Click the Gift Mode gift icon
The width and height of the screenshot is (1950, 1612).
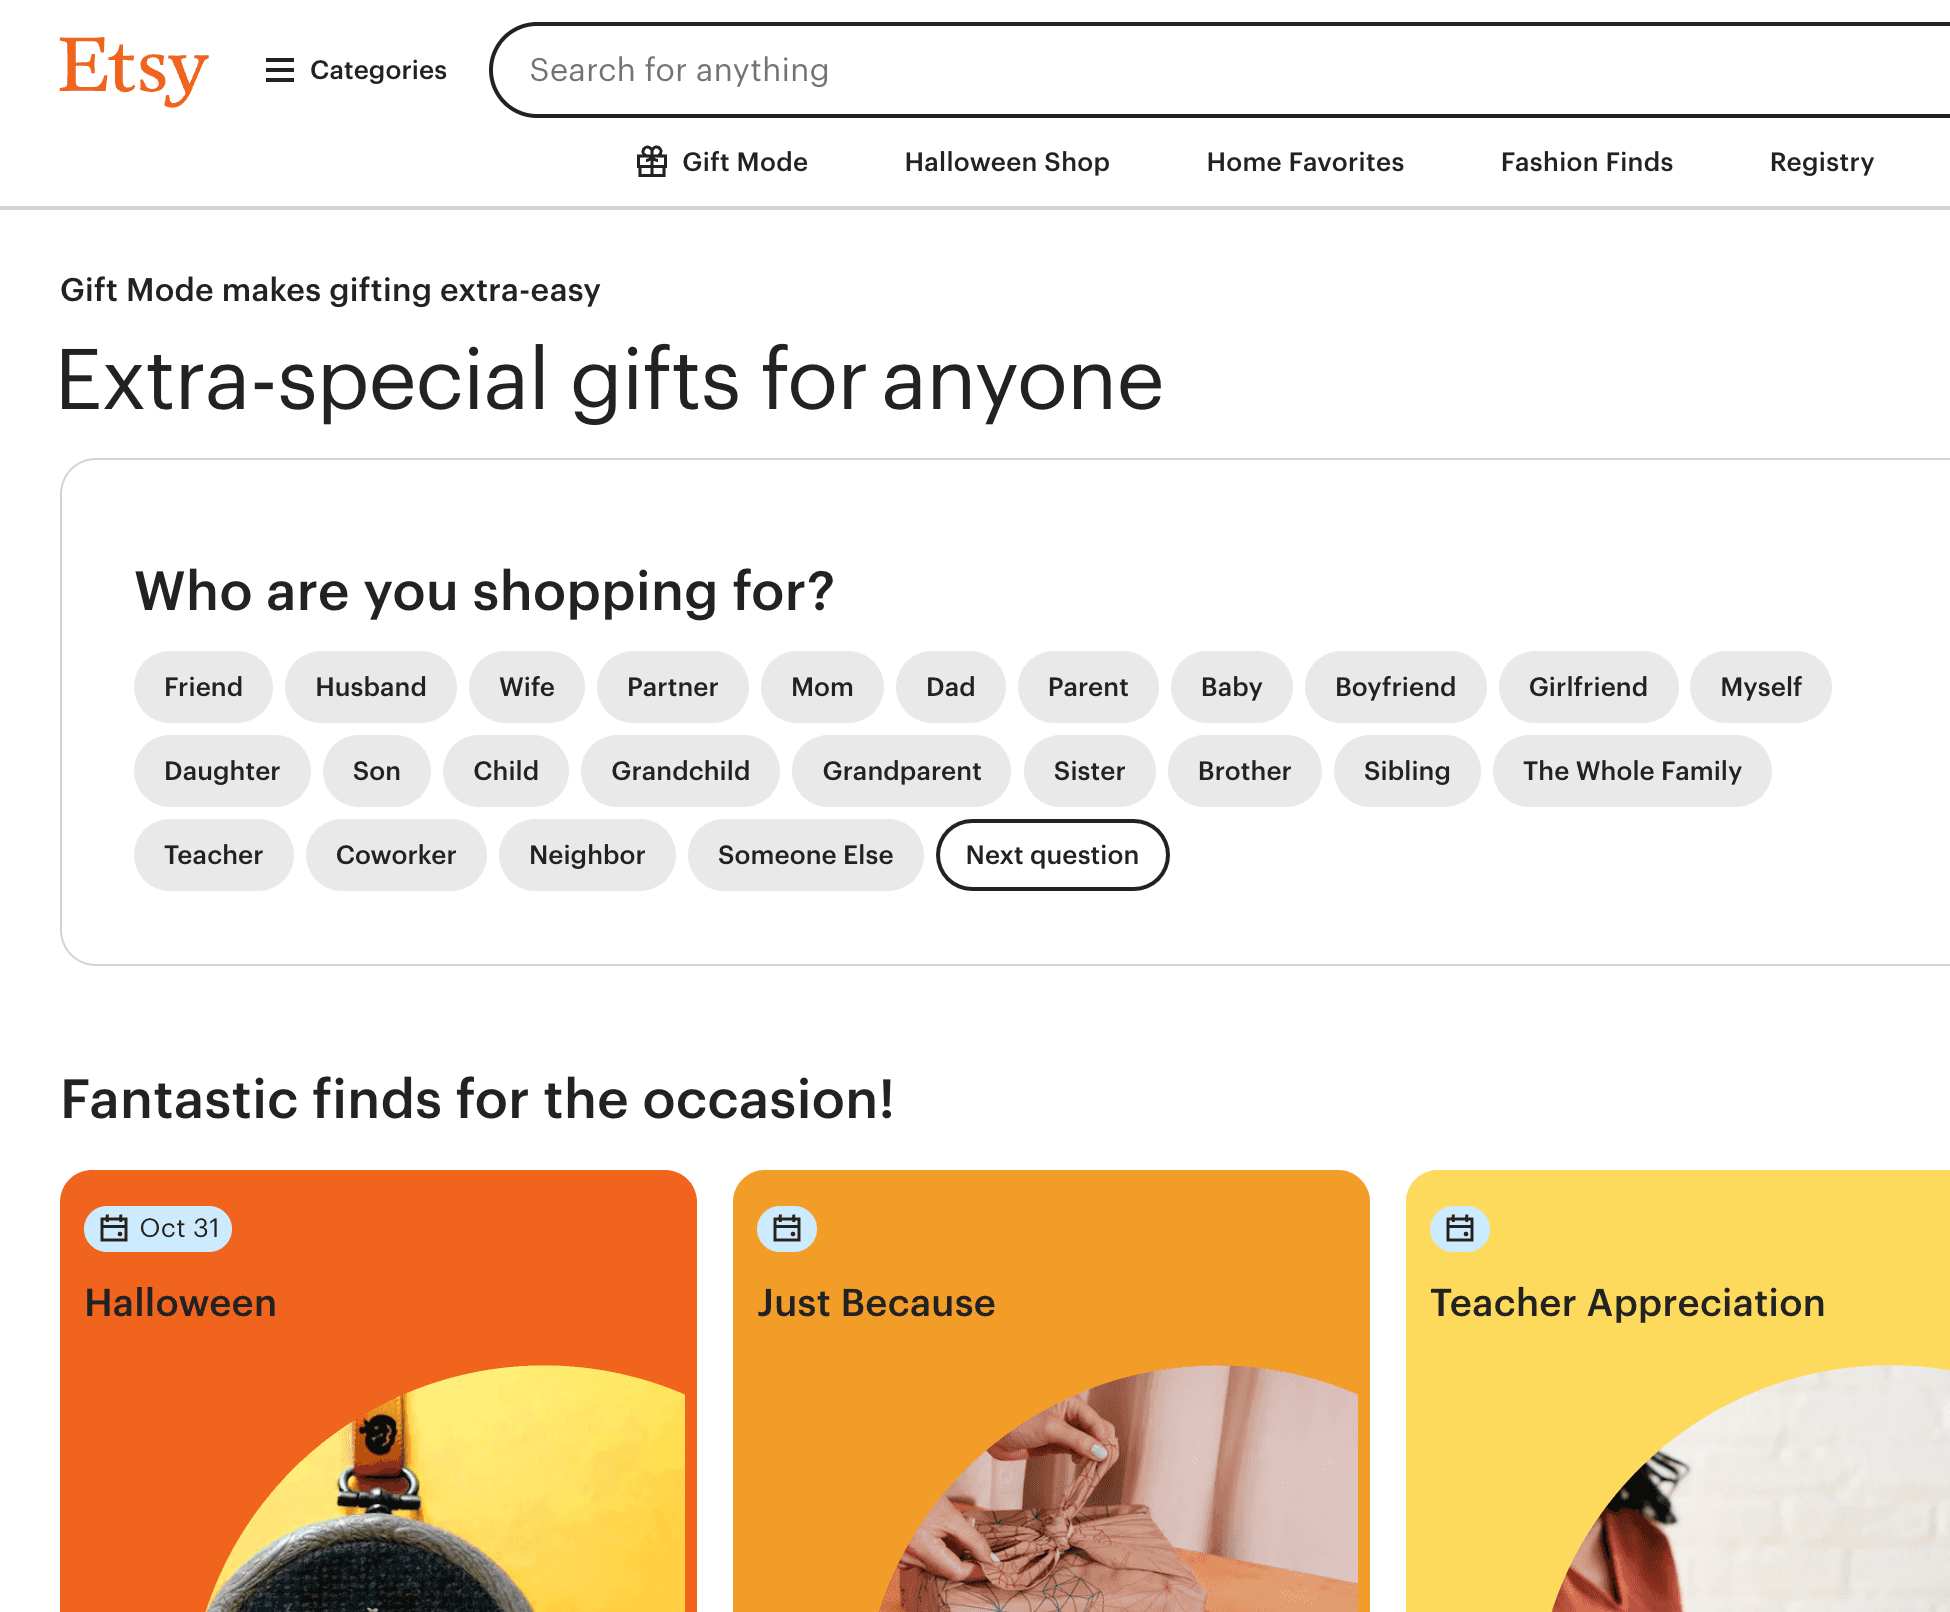[x=651, y=162]
